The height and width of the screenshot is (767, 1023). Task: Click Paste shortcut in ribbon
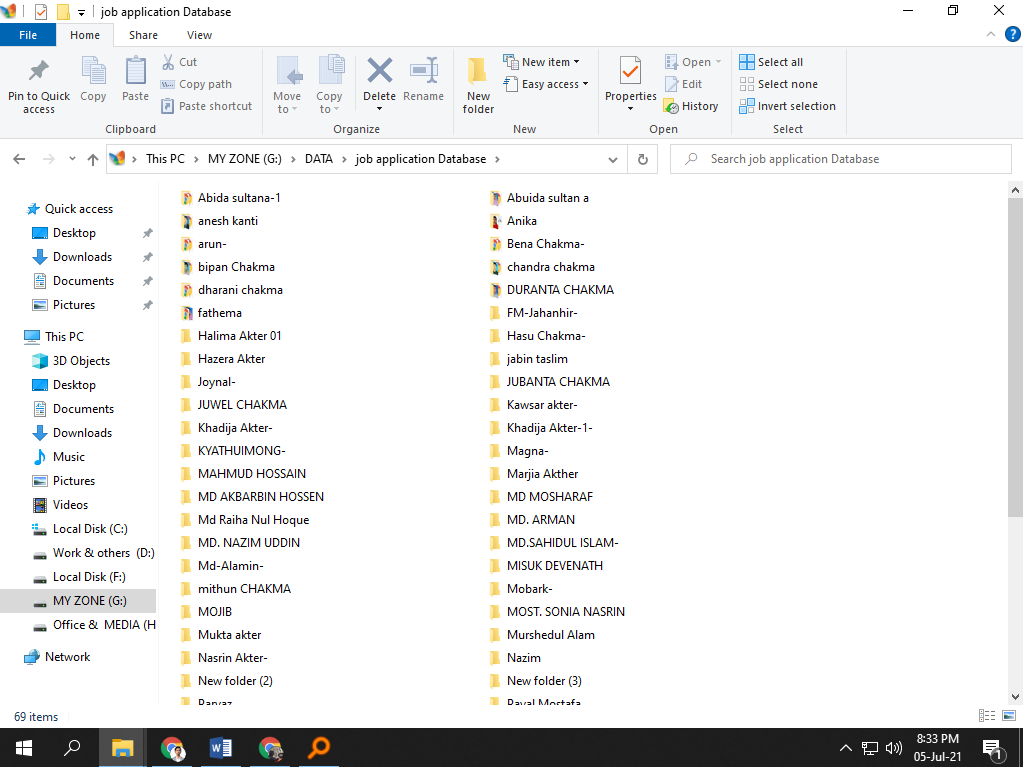206,106
